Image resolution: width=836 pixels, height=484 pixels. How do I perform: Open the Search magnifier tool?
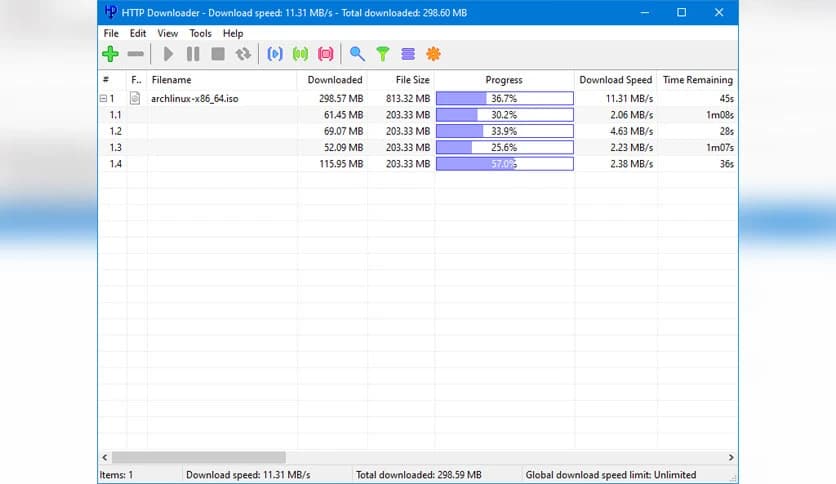(357, 54)
